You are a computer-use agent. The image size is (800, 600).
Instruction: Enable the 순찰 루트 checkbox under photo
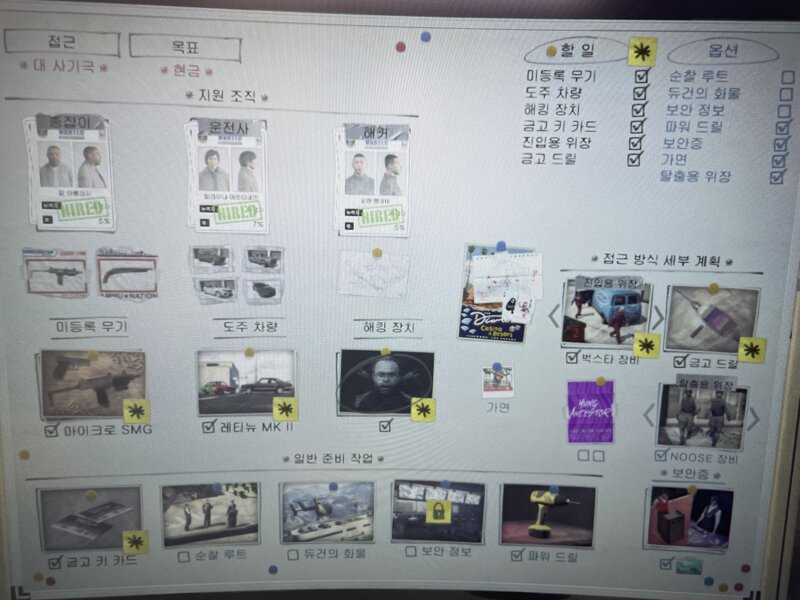click(x=184, y=557)
